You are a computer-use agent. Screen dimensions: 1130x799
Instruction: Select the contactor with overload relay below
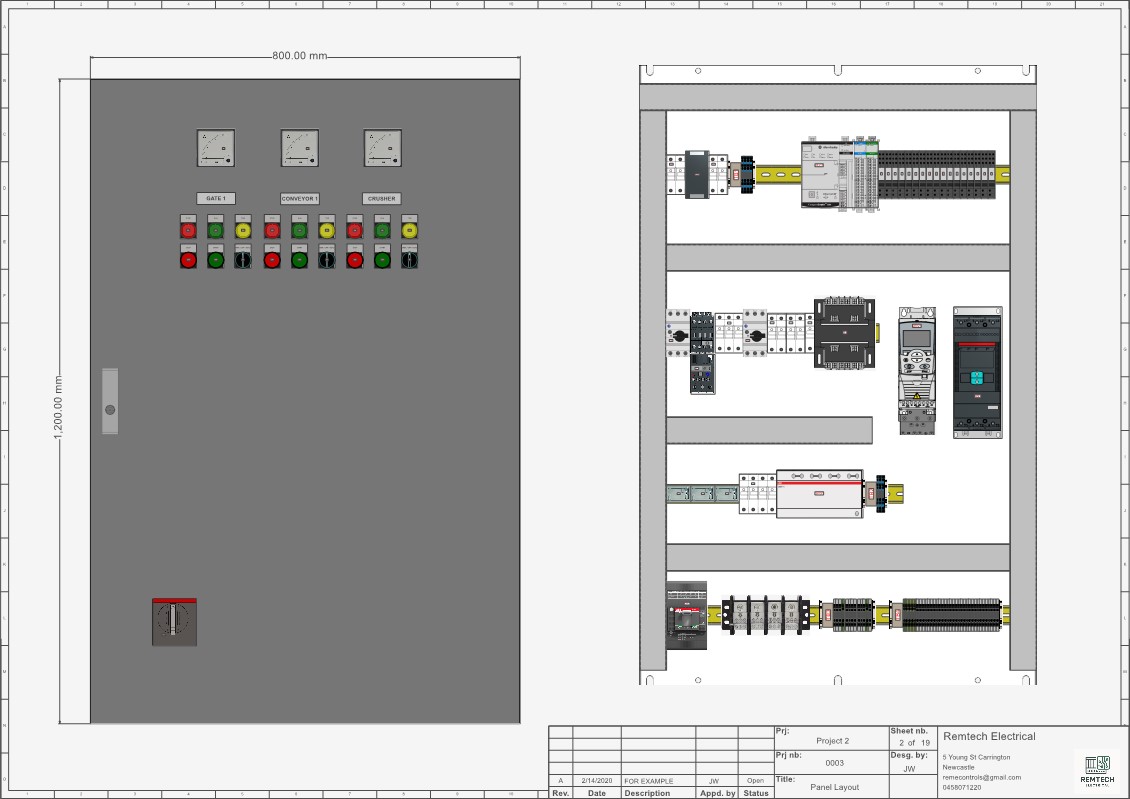[x=703, y=352]
